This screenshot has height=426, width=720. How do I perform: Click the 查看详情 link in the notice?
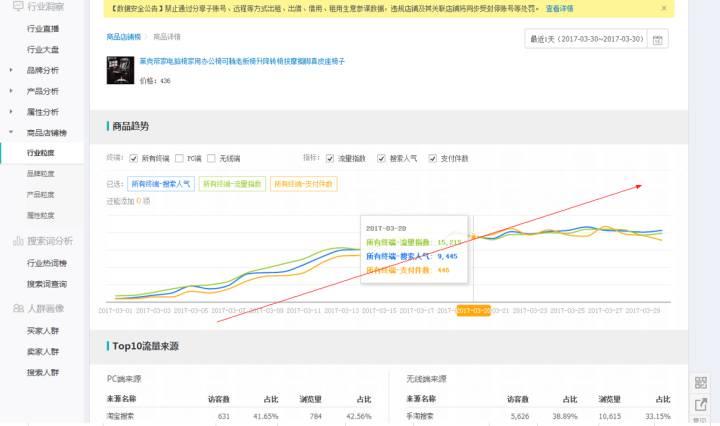tap(559, 8)
